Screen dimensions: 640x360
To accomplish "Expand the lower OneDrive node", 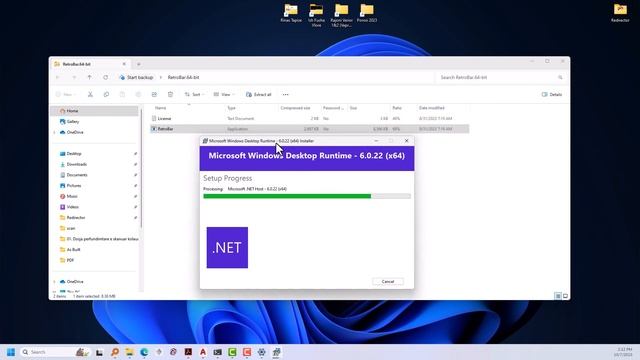I will [x=54, y=282].
